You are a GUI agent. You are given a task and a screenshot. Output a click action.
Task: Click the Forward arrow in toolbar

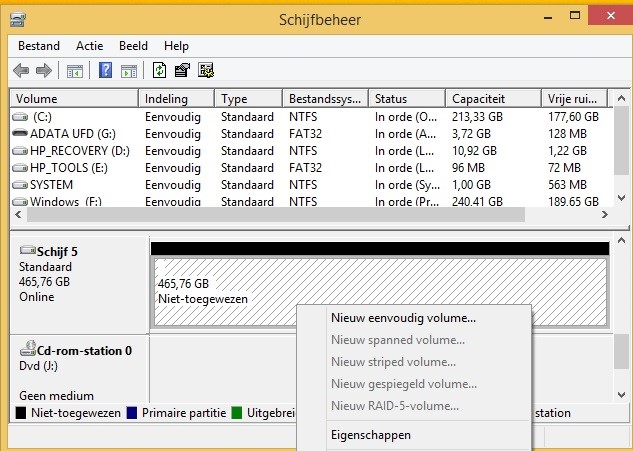44,70
